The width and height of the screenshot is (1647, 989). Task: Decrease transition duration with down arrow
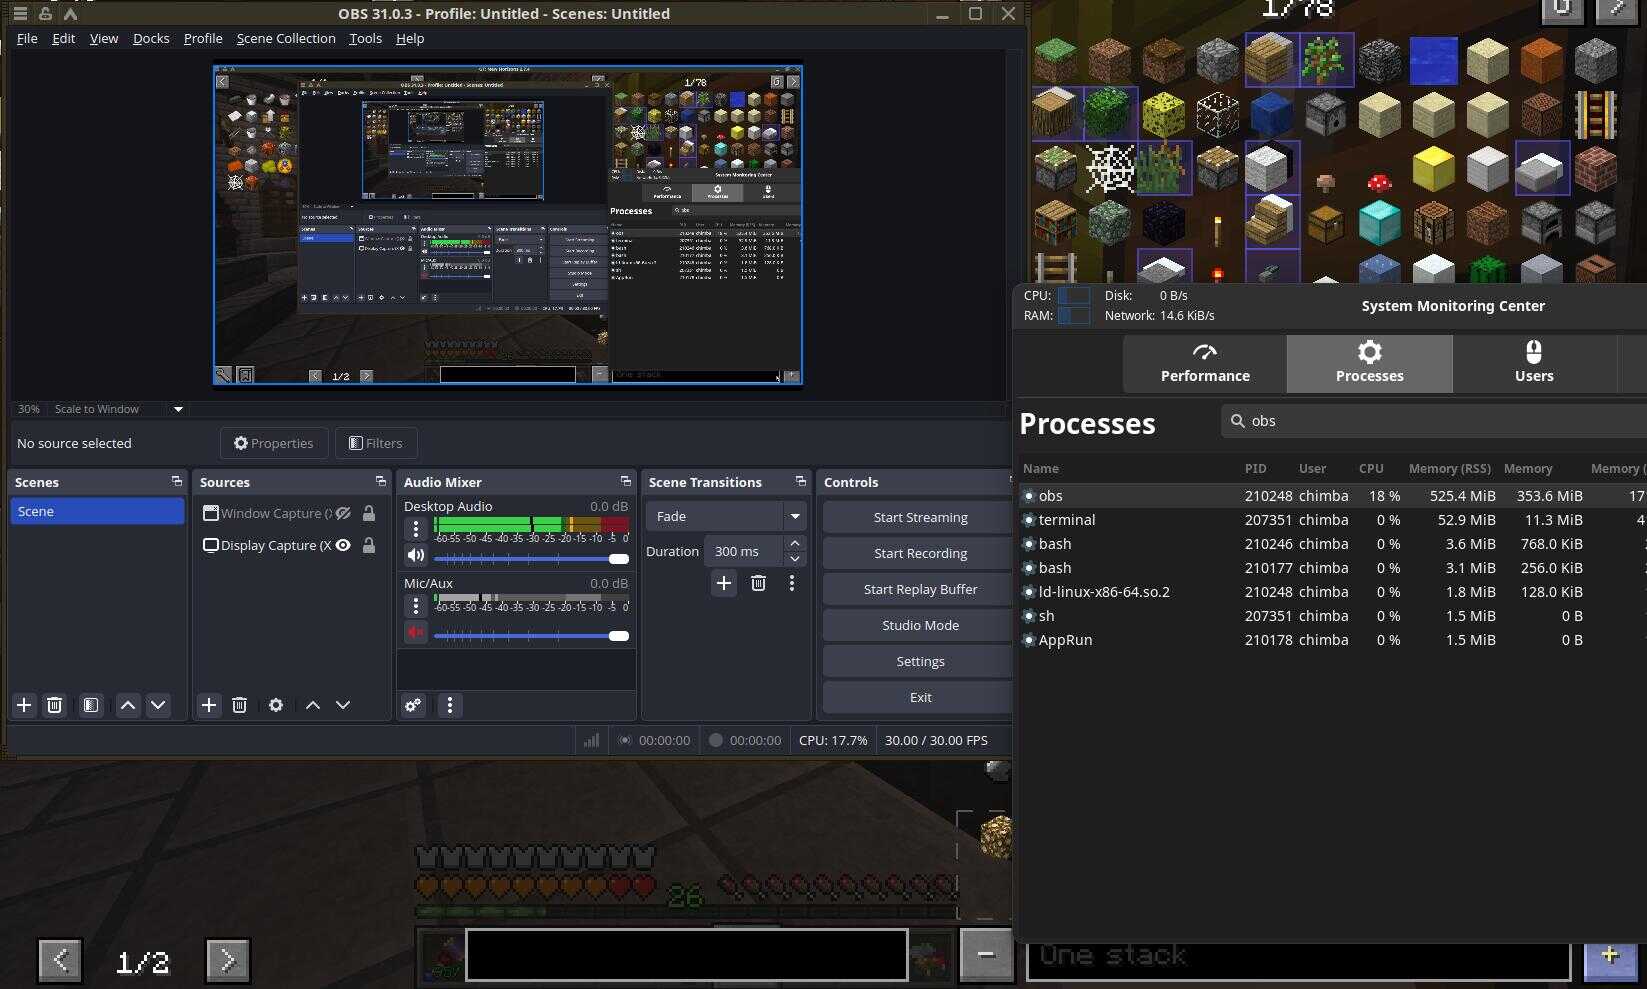(x=794, y=559)
